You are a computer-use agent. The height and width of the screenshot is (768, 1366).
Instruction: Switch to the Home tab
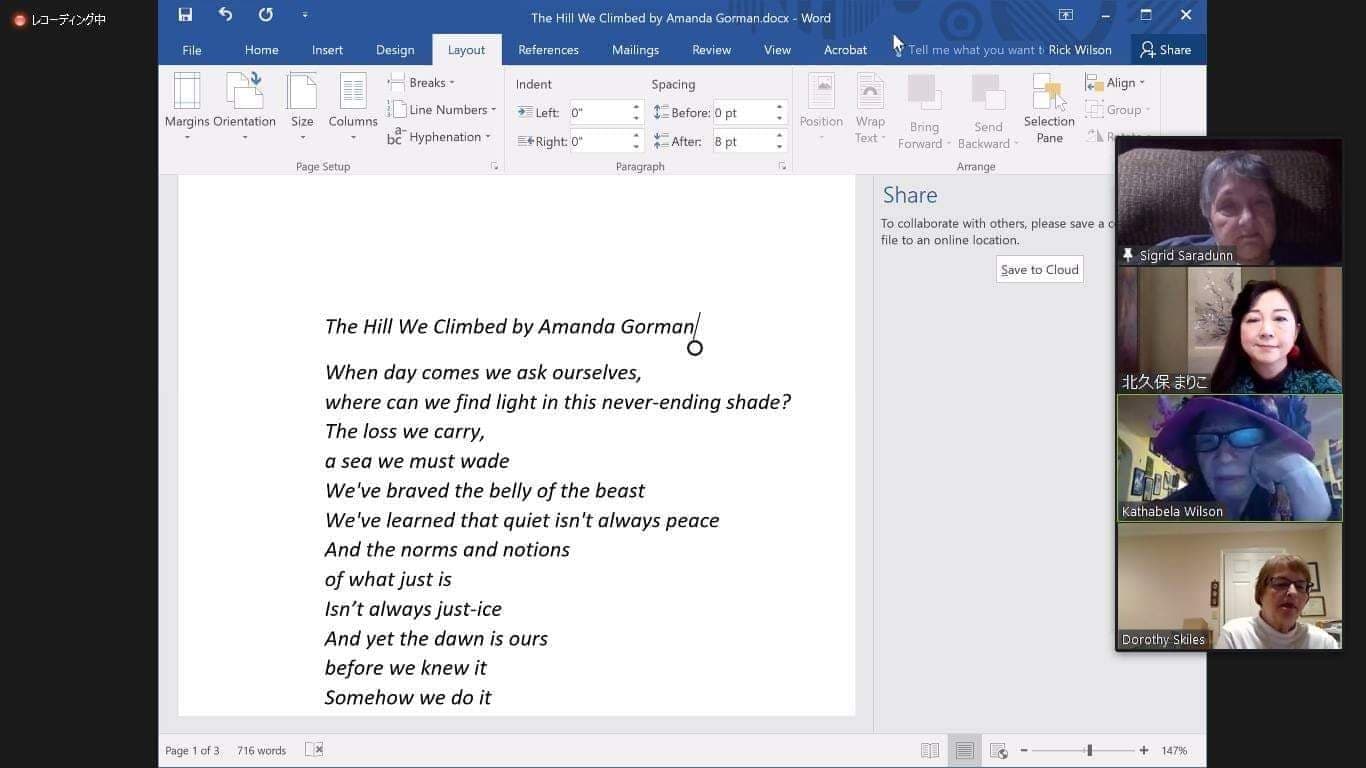262,50
